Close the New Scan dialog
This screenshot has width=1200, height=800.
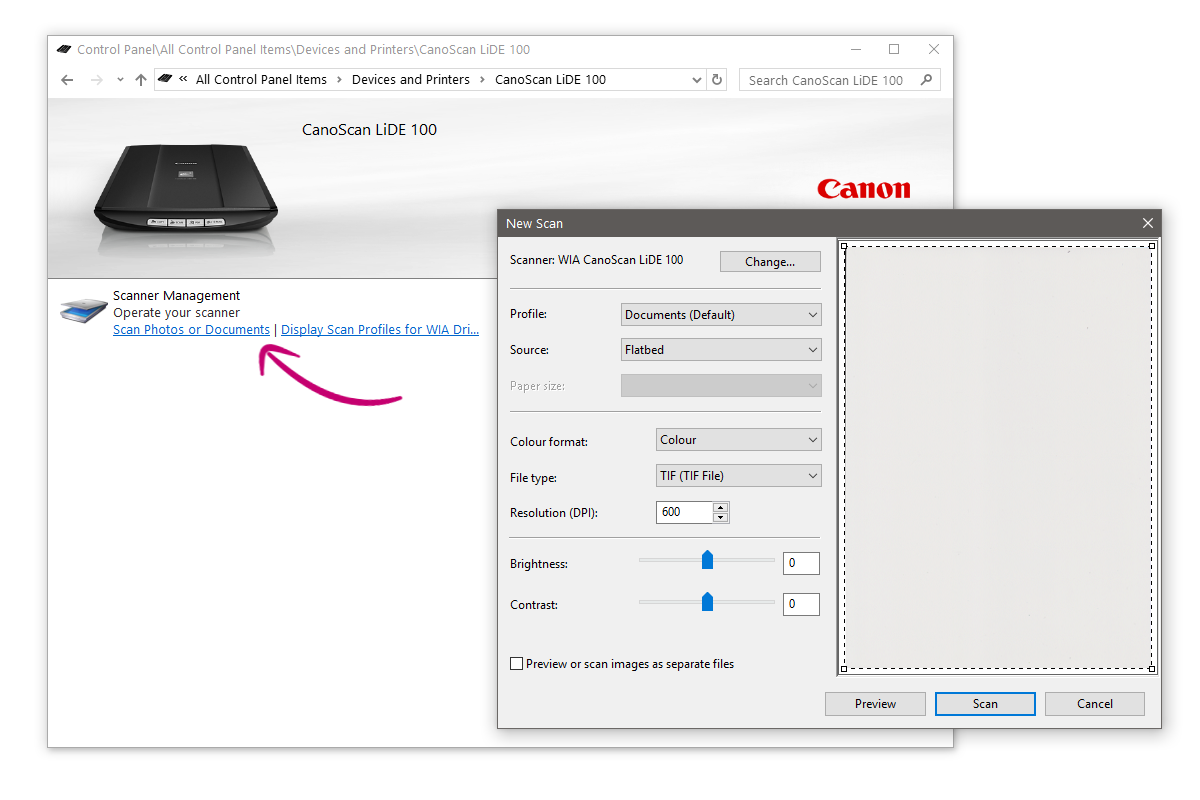[x=1148, y=224]
